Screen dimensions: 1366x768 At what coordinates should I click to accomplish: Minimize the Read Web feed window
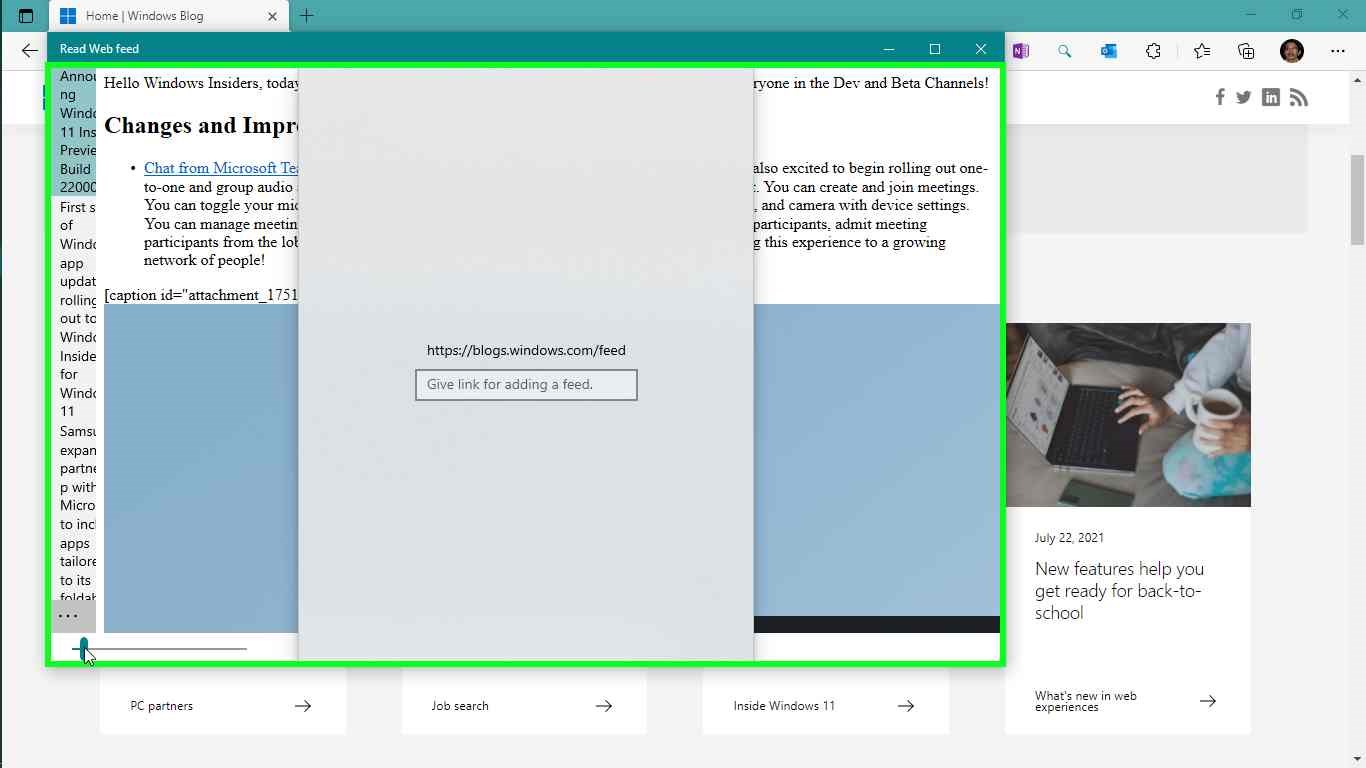[889, 49]
